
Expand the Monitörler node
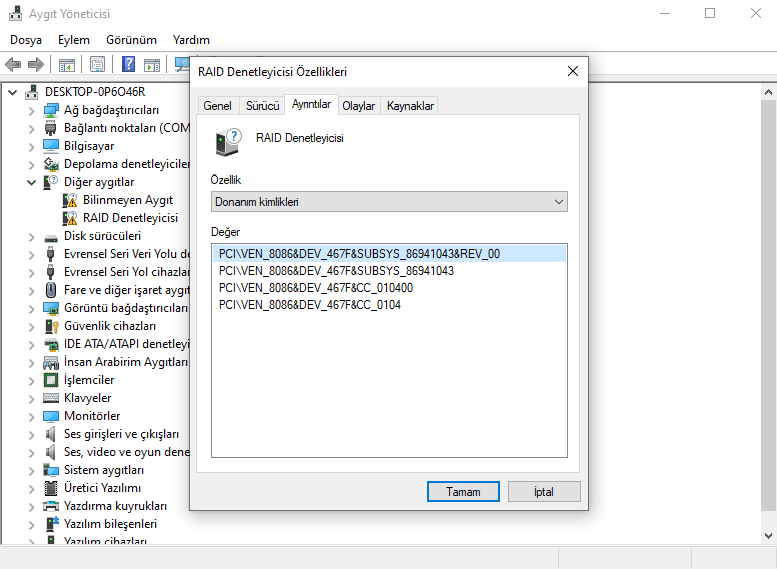tap(31, 416)
